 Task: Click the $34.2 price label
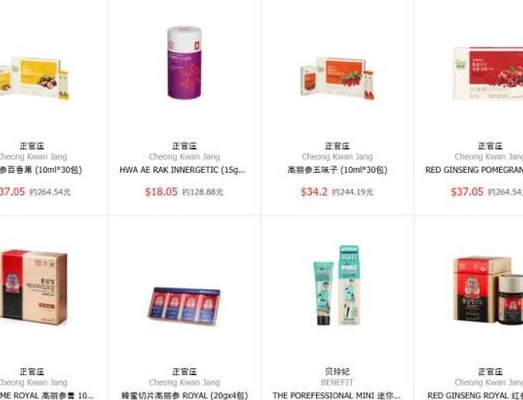tap(314, 192)
